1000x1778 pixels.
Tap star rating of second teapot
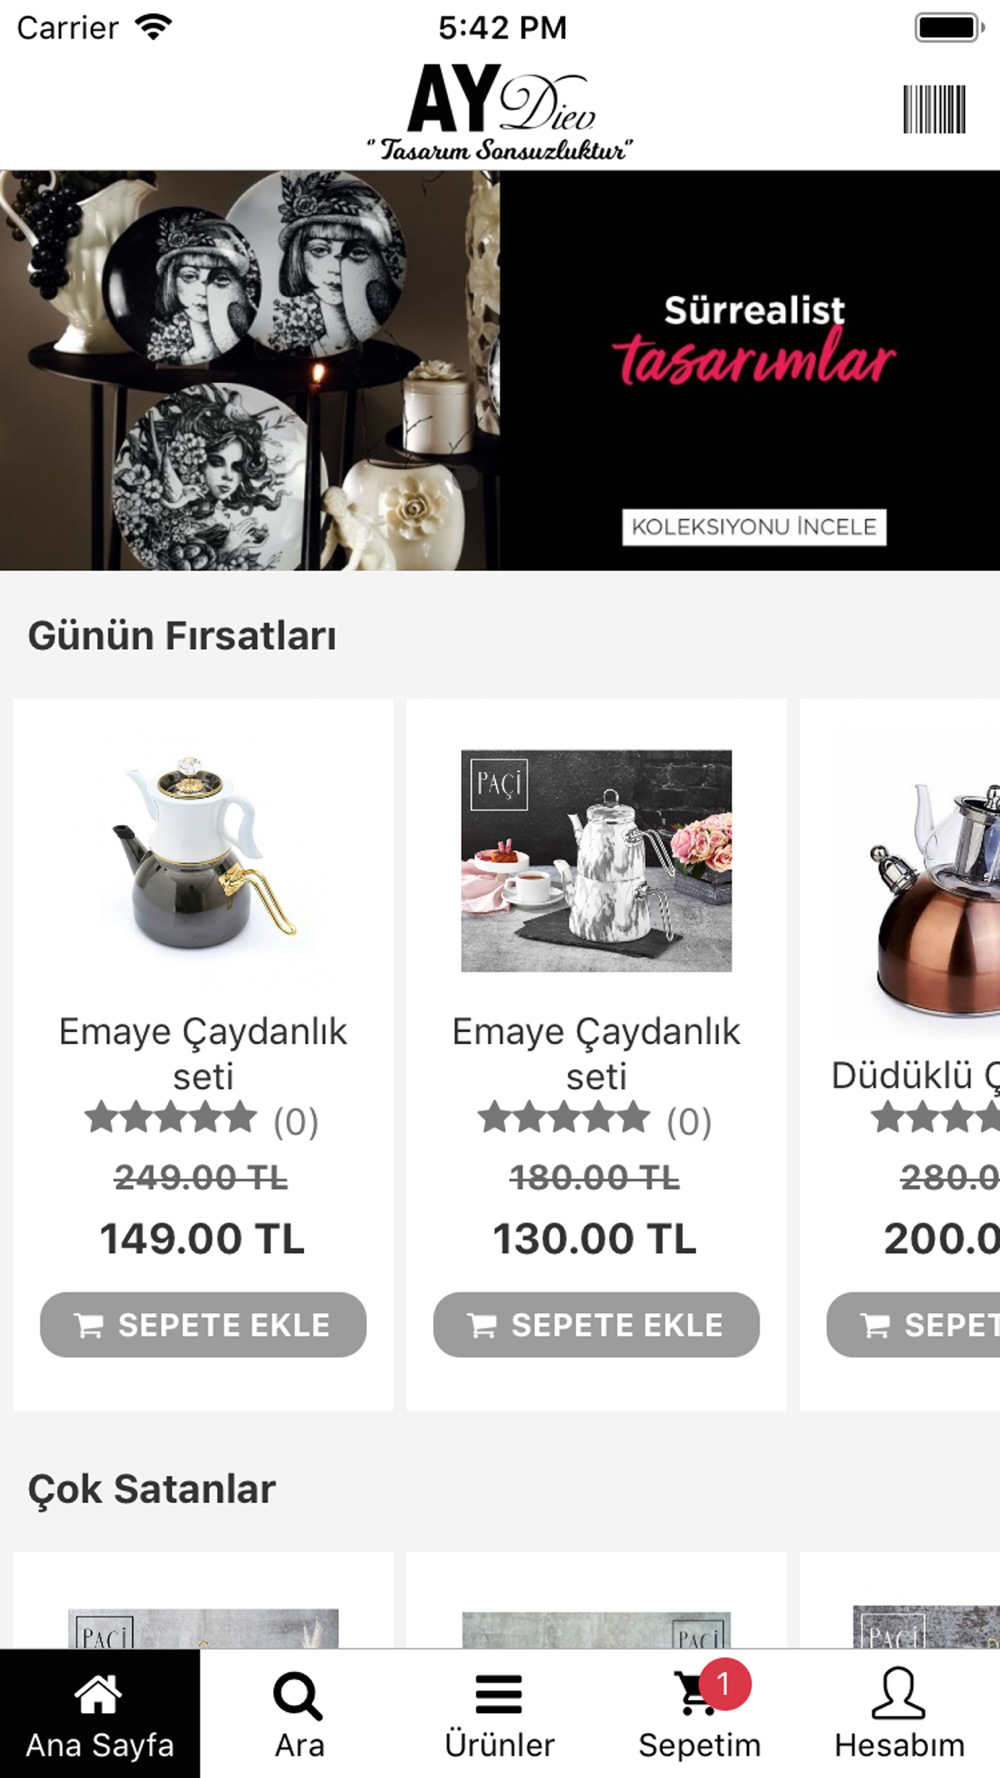click(564, 1118)
